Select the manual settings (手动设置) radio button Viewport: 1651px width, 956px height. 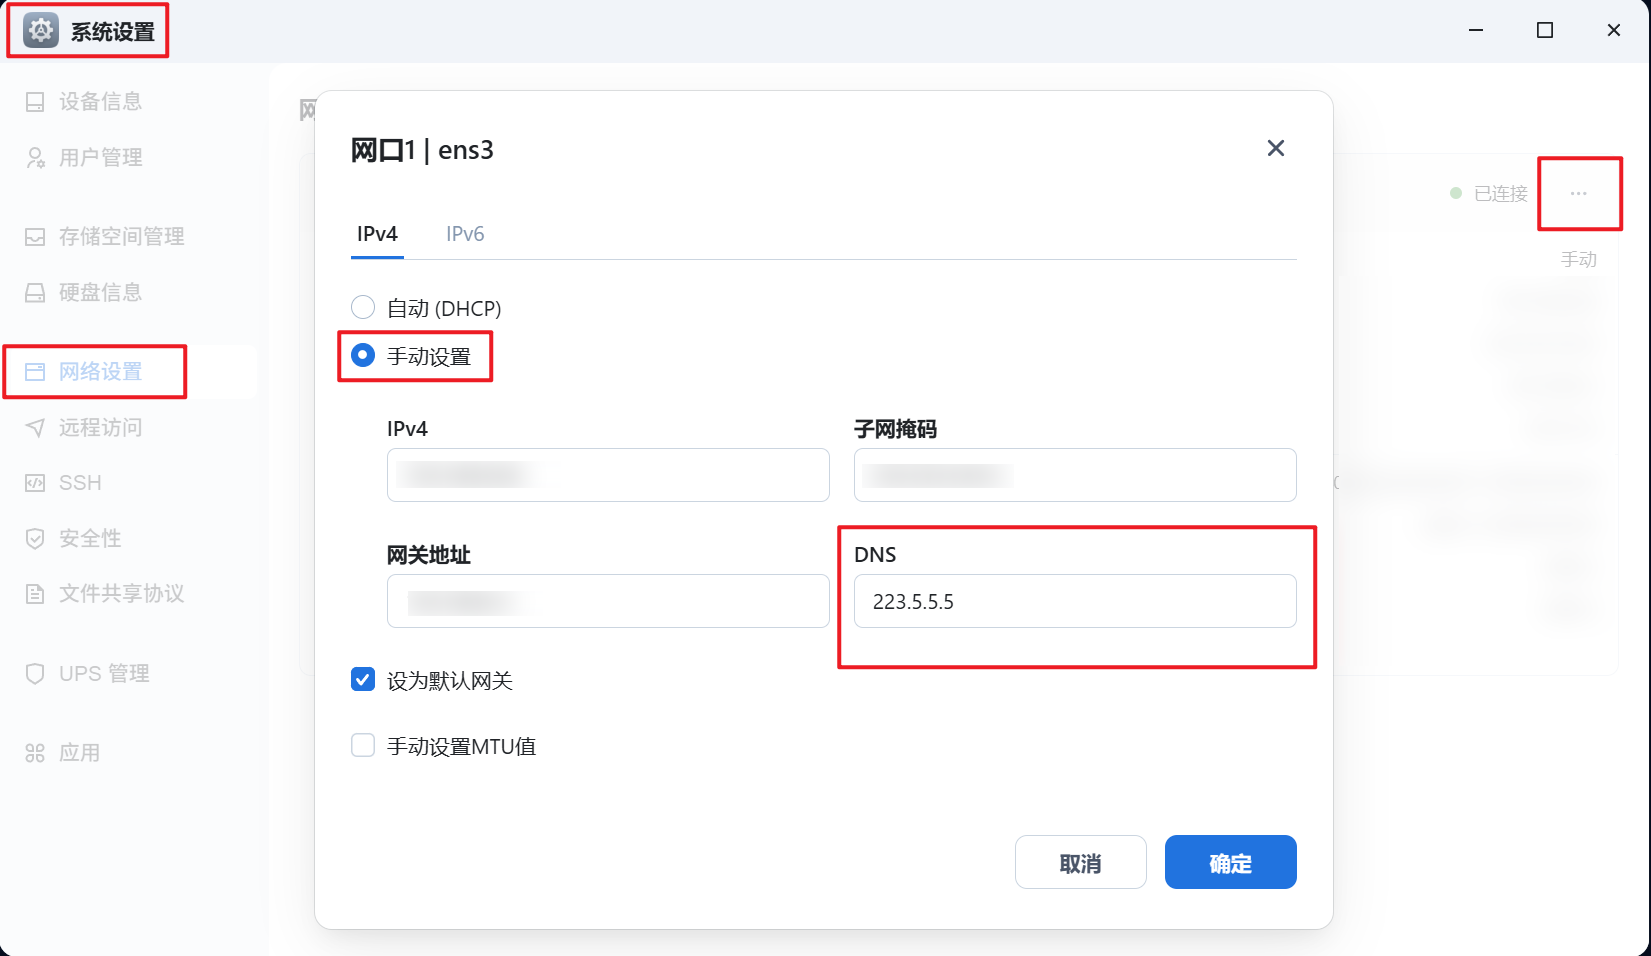[x=363, y=355]
